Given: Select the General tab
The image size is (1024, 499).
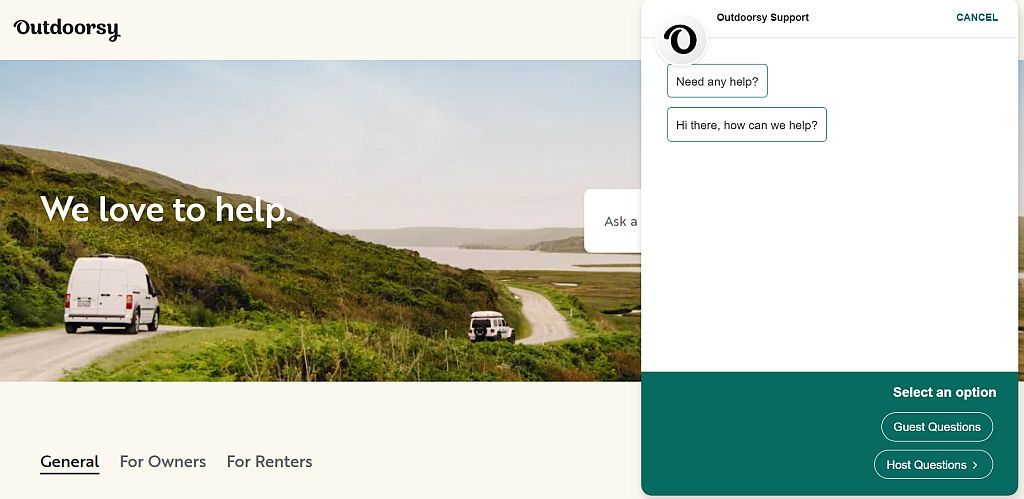Looking at the screenshot, I should [x=70, y=462].
